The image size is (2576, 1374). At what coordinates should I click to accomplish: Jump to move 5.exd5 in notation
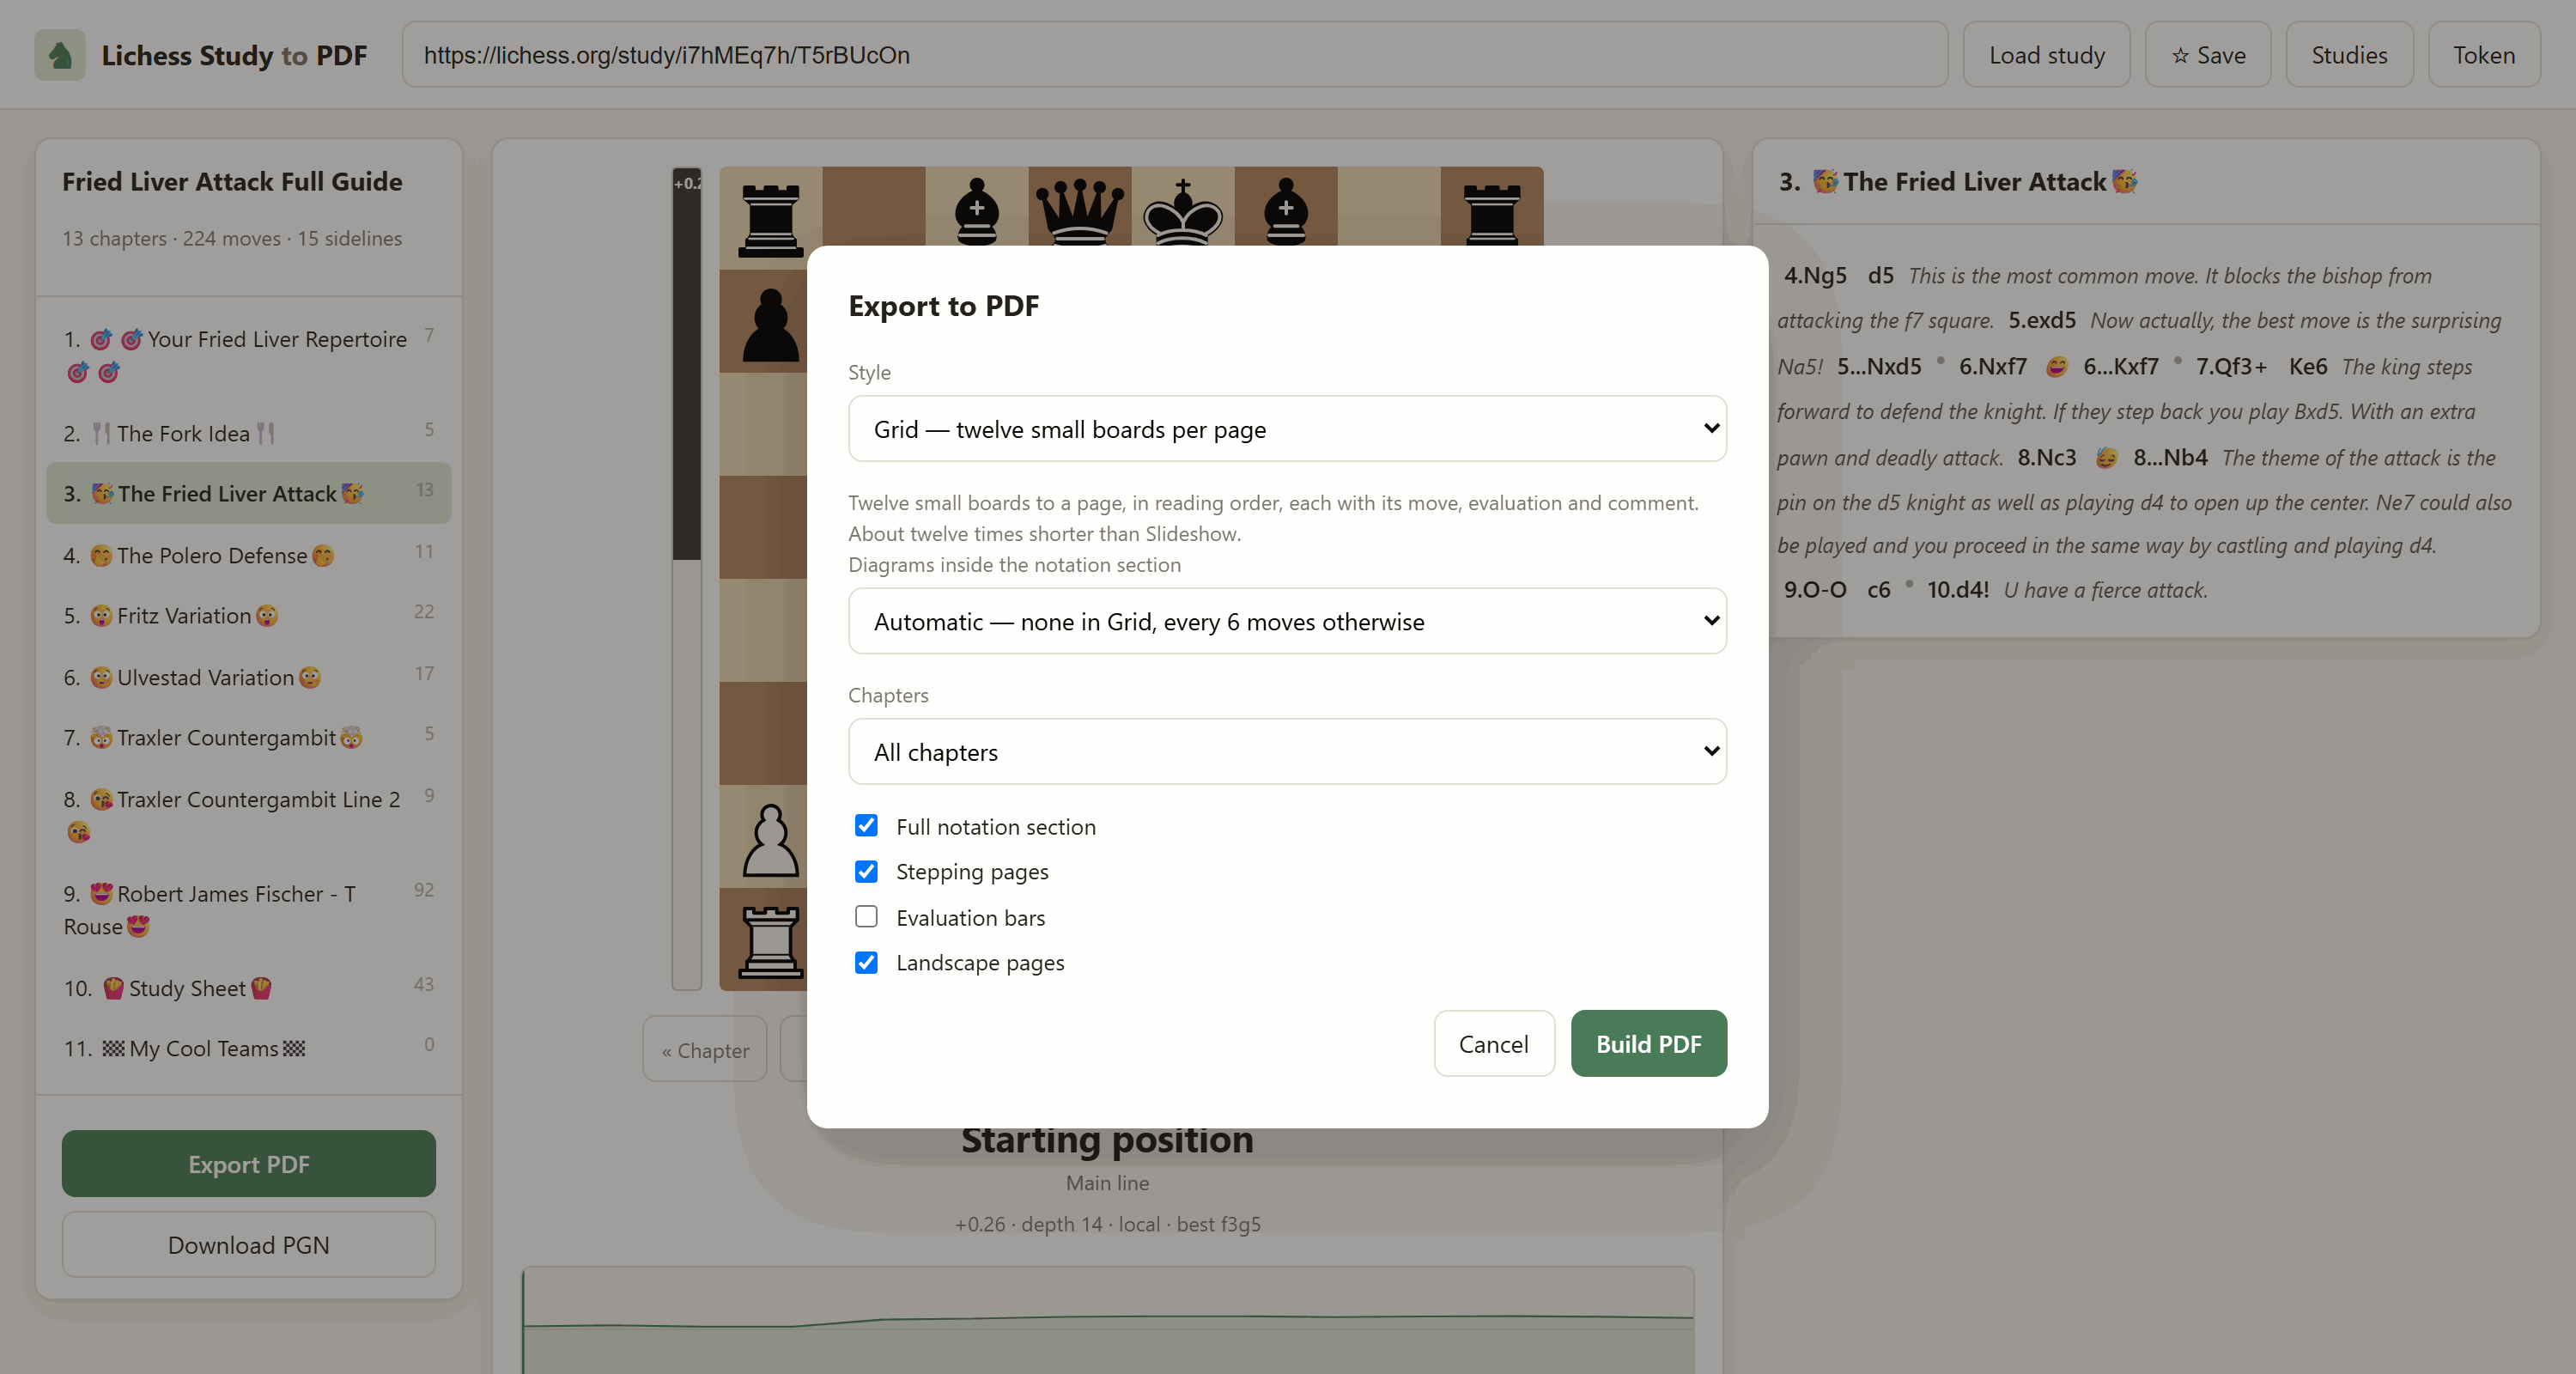(2042, 320)
